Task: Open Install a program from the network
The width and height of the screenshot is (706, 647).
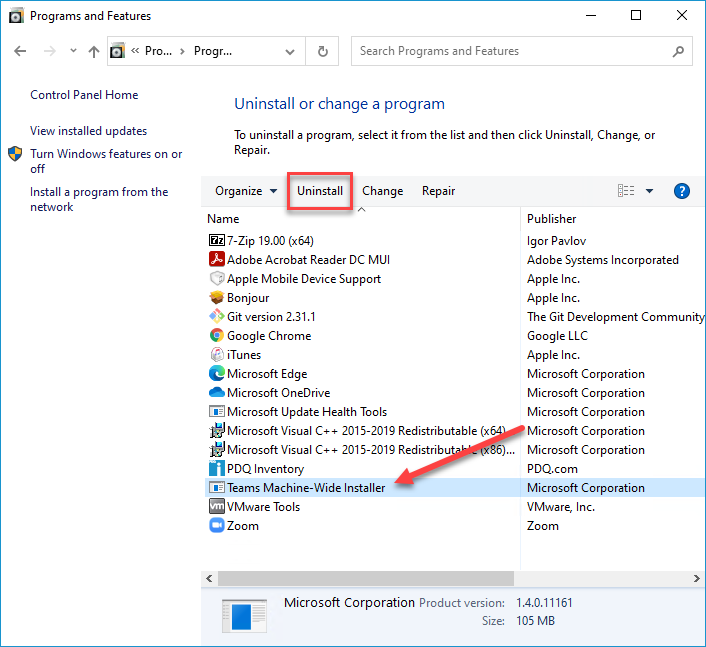Action: pyautogui.click(x=99, y=199)
